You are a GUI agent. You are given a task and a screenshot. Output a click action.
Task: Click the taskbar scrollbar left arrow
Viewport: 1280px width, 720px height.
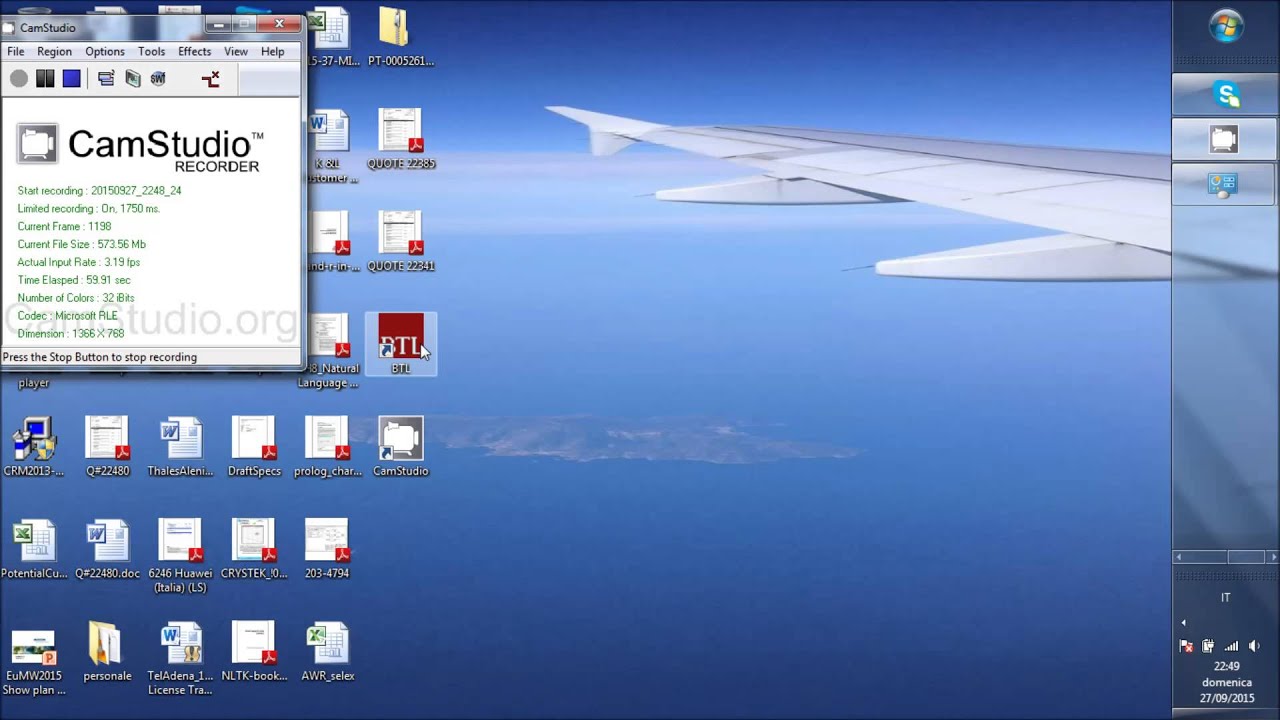tap(1179, 557)
